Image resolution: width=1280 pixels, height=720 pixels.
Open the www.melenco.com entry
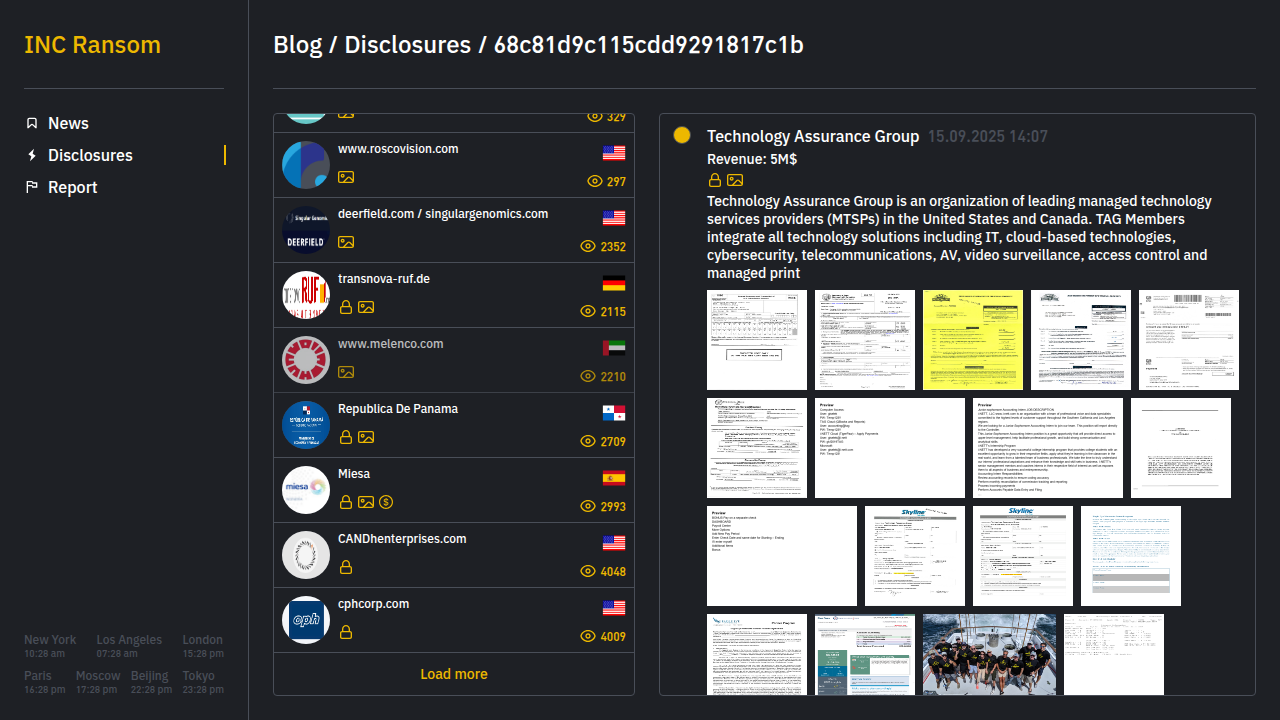click(454, 360)
